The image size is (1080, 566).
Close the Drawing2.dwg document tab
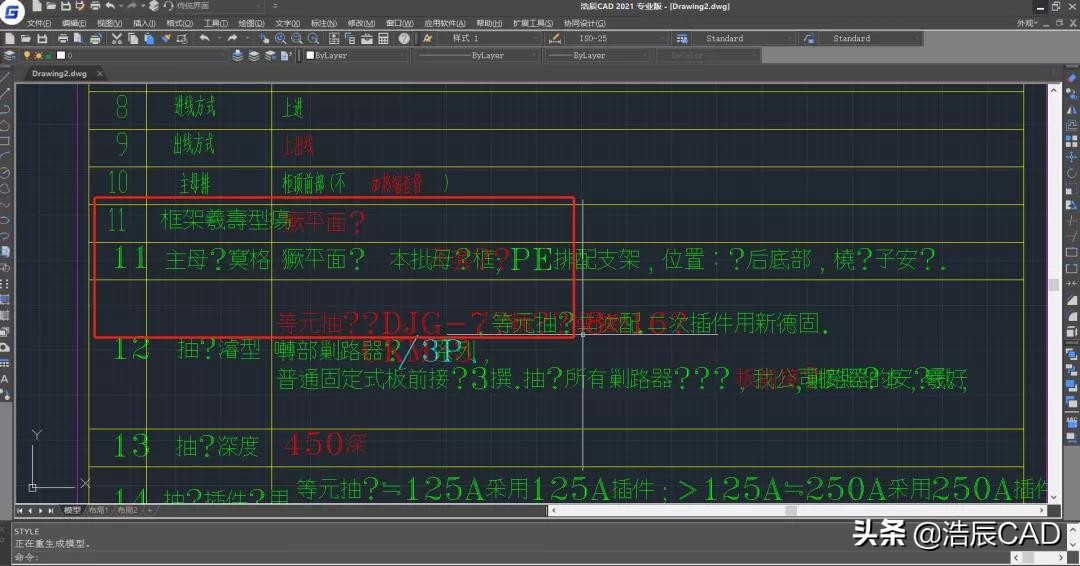[100, 74]
